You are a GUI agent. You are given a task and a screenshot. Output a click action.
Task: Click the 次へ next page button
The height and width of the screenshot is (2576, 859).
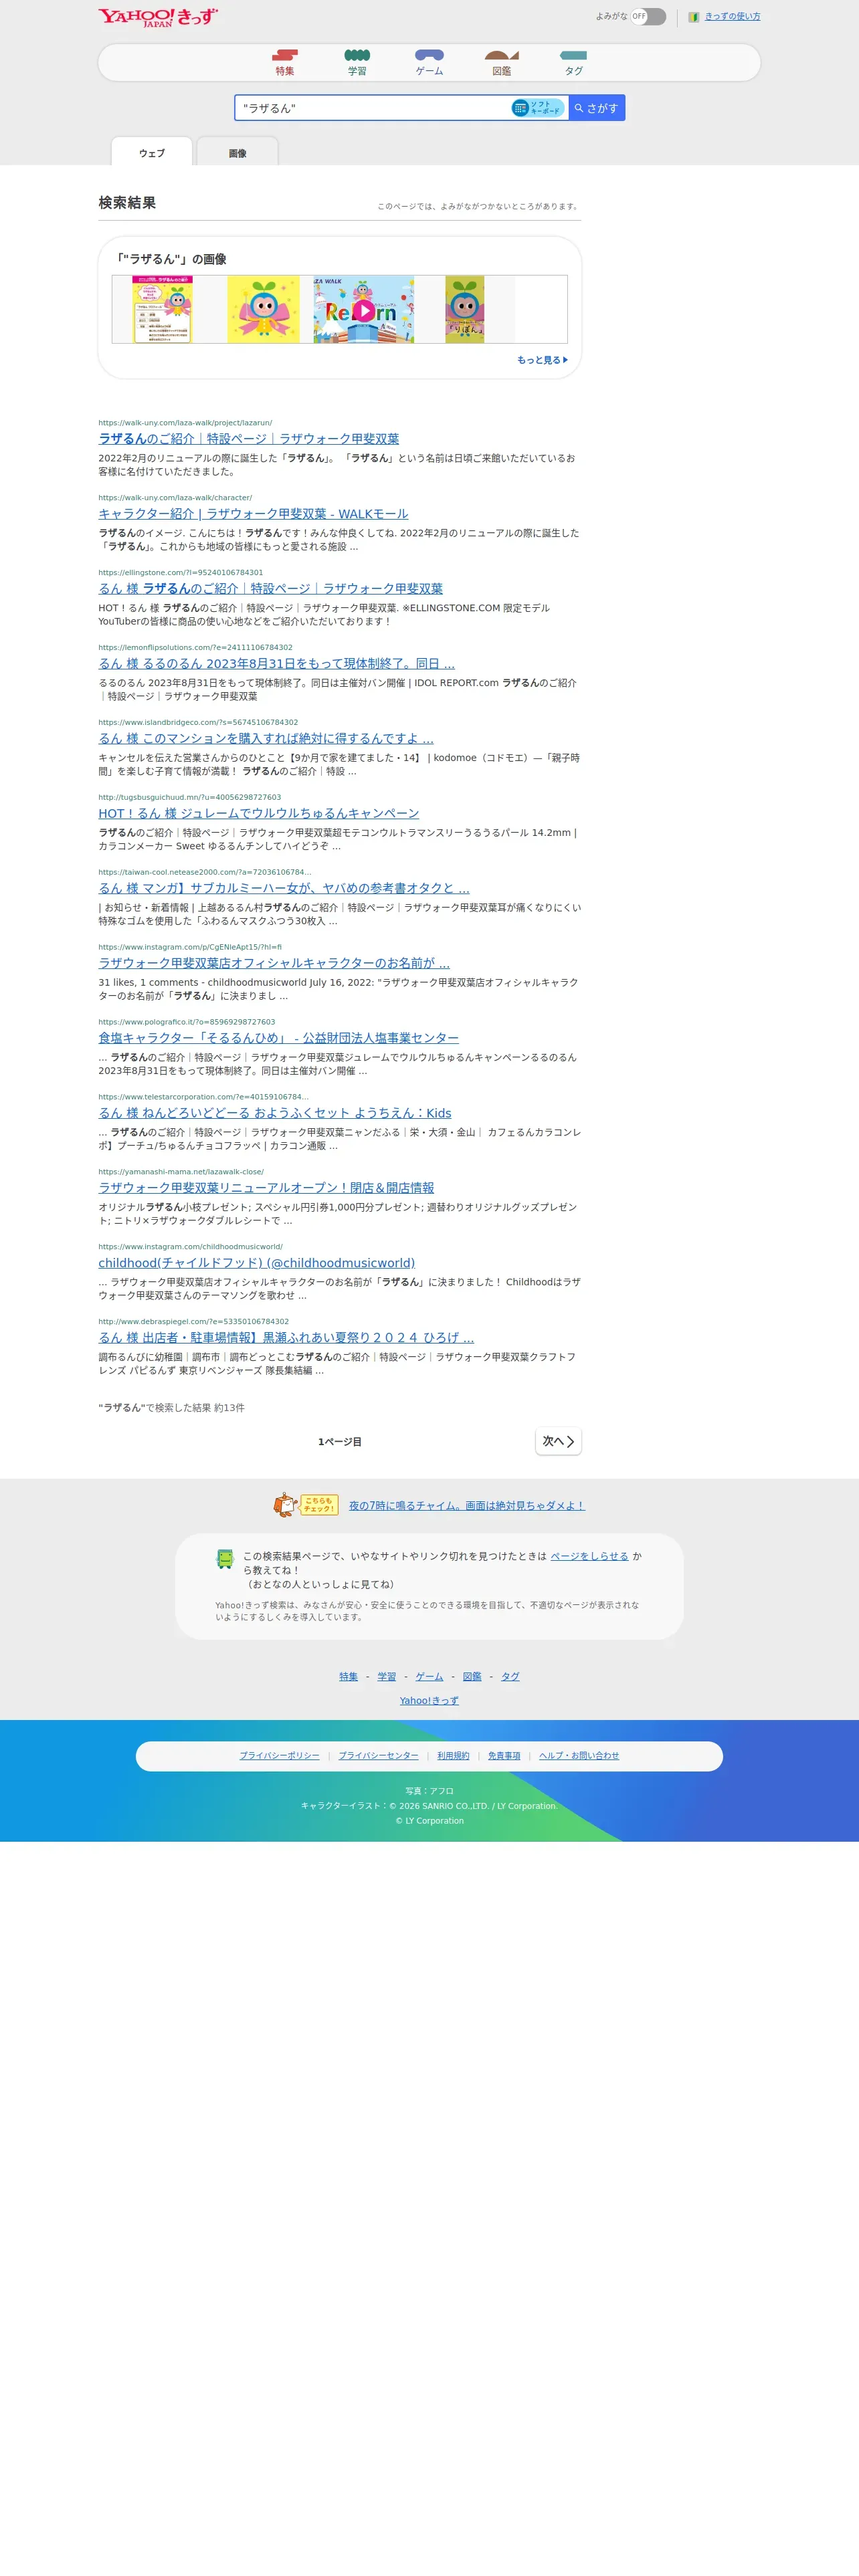point(558,1441)
